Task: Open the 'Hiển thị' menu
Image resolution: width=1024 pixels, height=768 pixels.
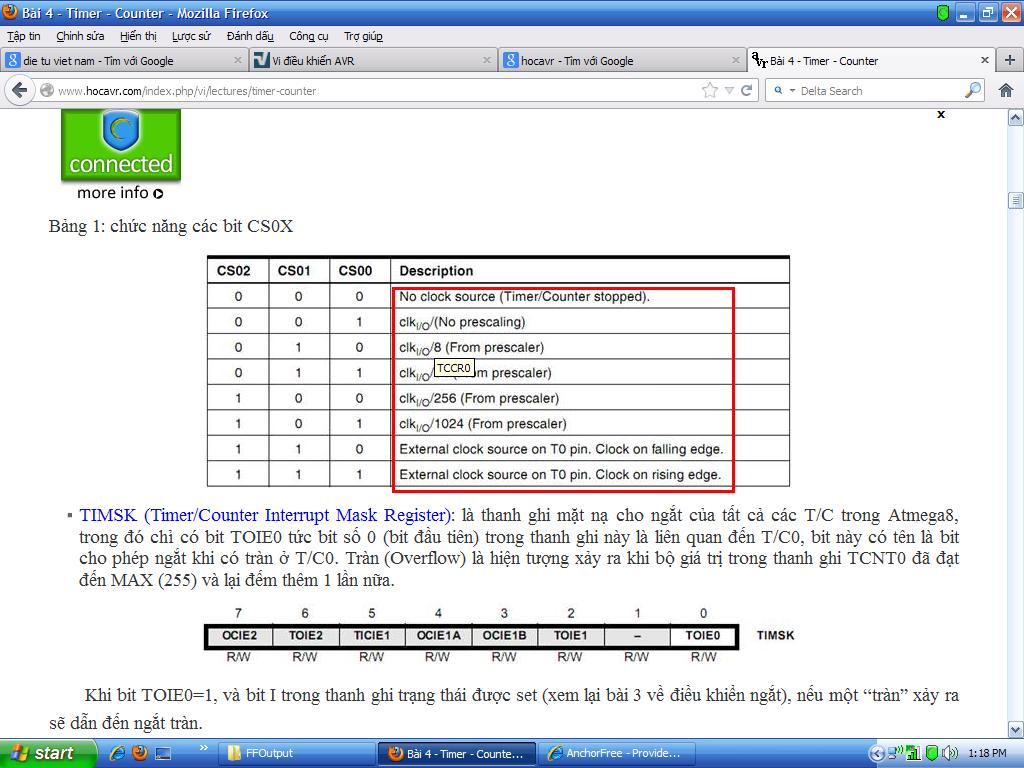Action: pos(138,36)
